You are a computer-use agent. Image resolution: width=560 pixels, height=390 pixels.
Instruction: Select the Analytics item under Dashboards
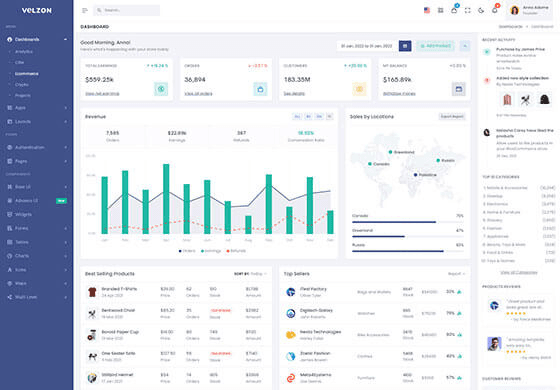coord(24,51)
